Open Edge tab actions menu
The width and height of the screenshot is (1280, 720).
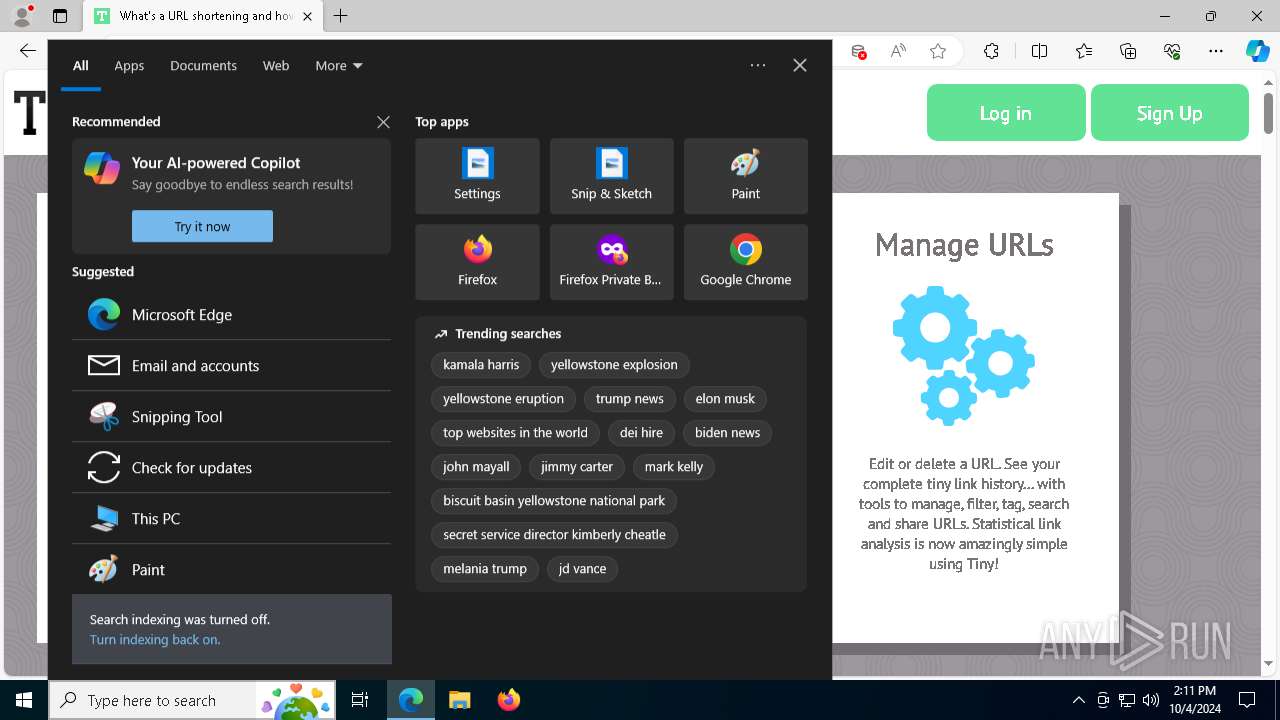click(x=60, y=16)
